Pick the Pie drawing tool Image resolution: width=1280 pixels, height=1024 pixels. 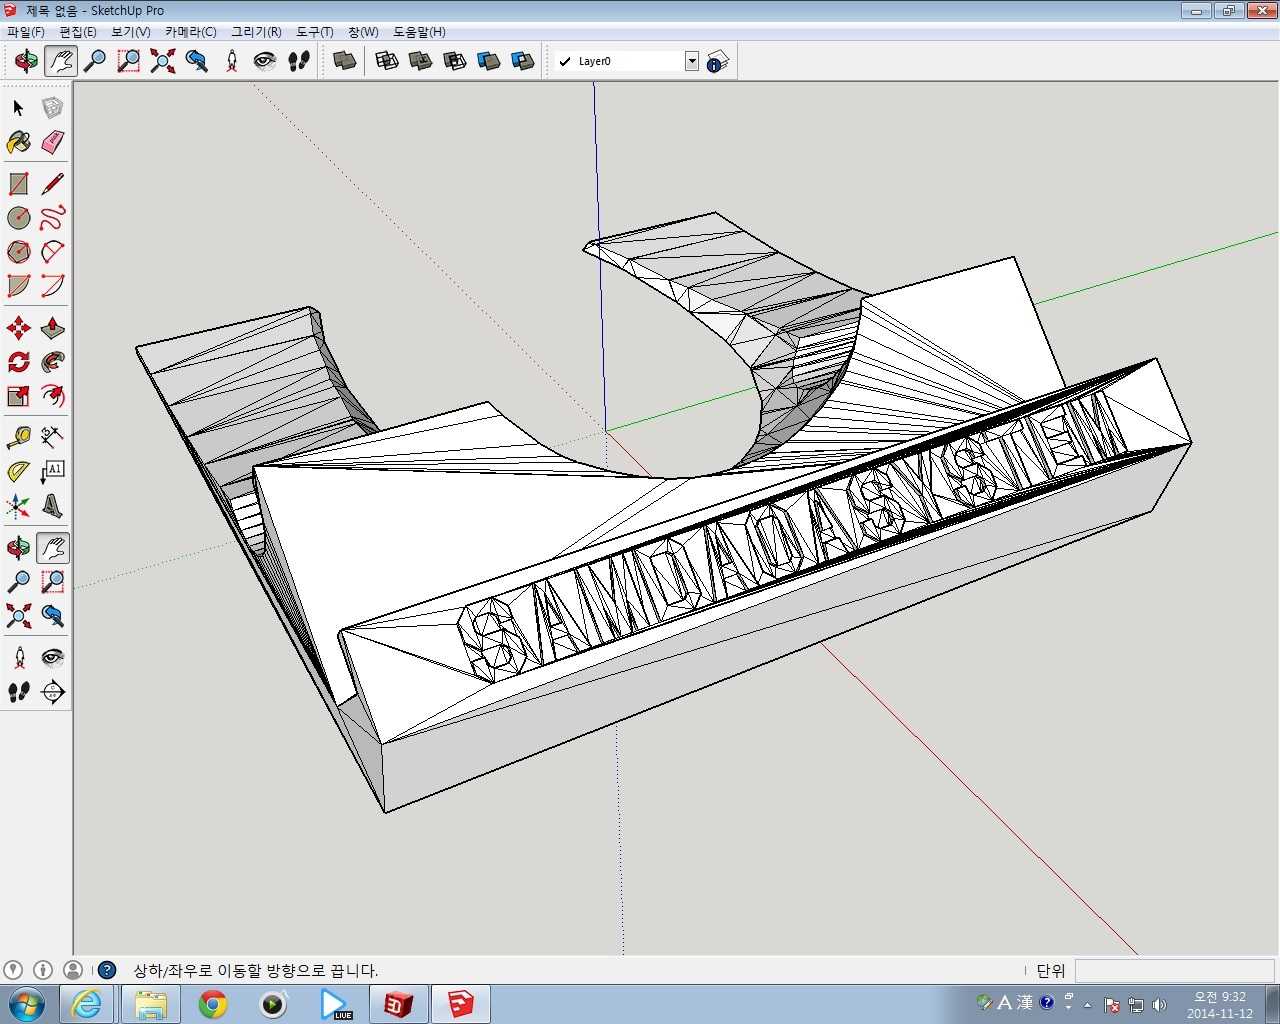(18, 286)
